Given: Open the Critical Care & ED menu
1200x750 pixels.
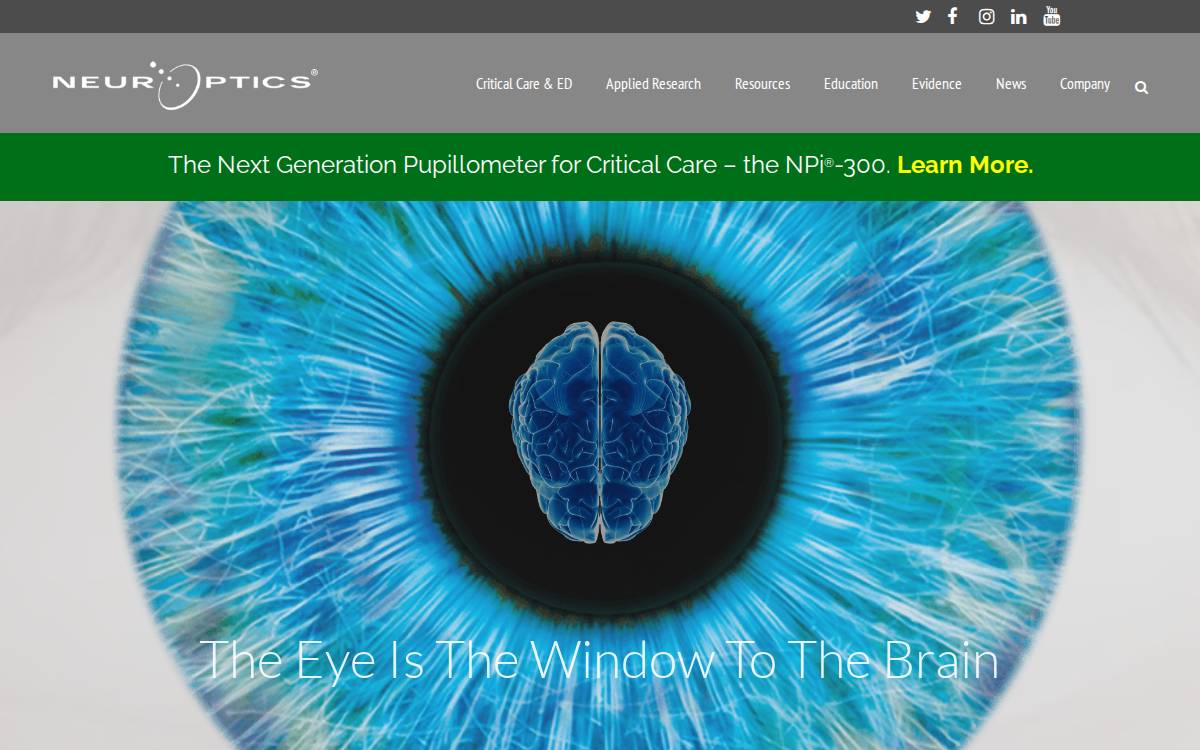Looking at the screenshot, I should coord(524,84).
